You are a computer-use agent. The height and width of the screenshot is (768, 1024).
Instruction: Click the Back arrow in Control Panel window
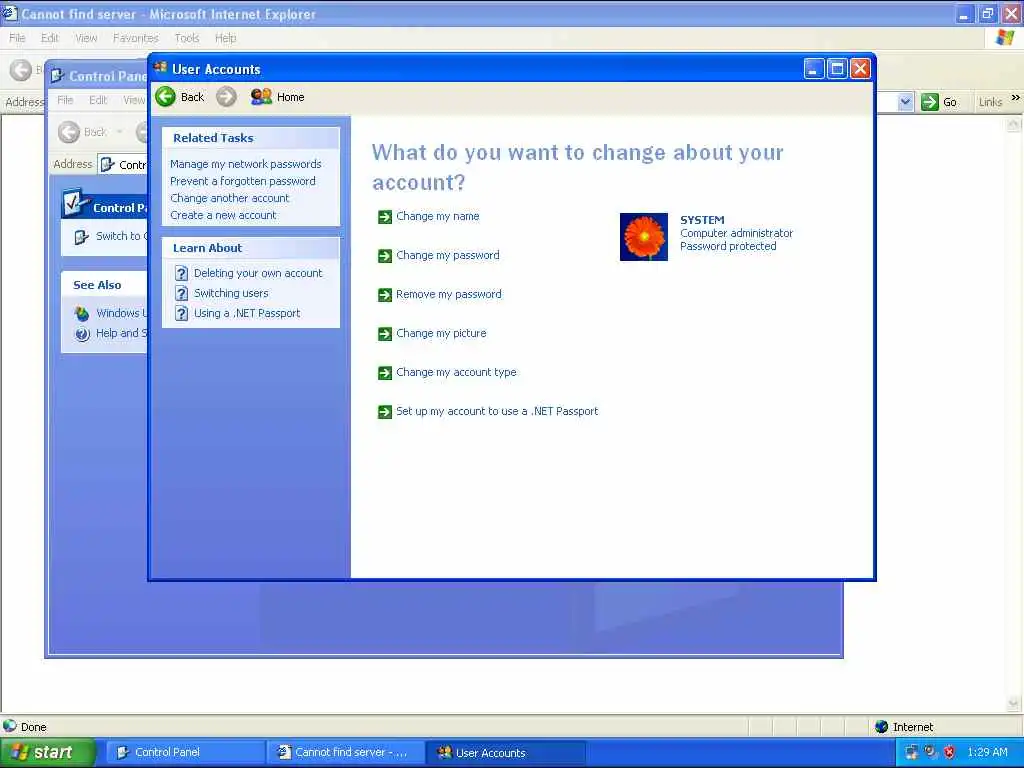click(69, 132)
